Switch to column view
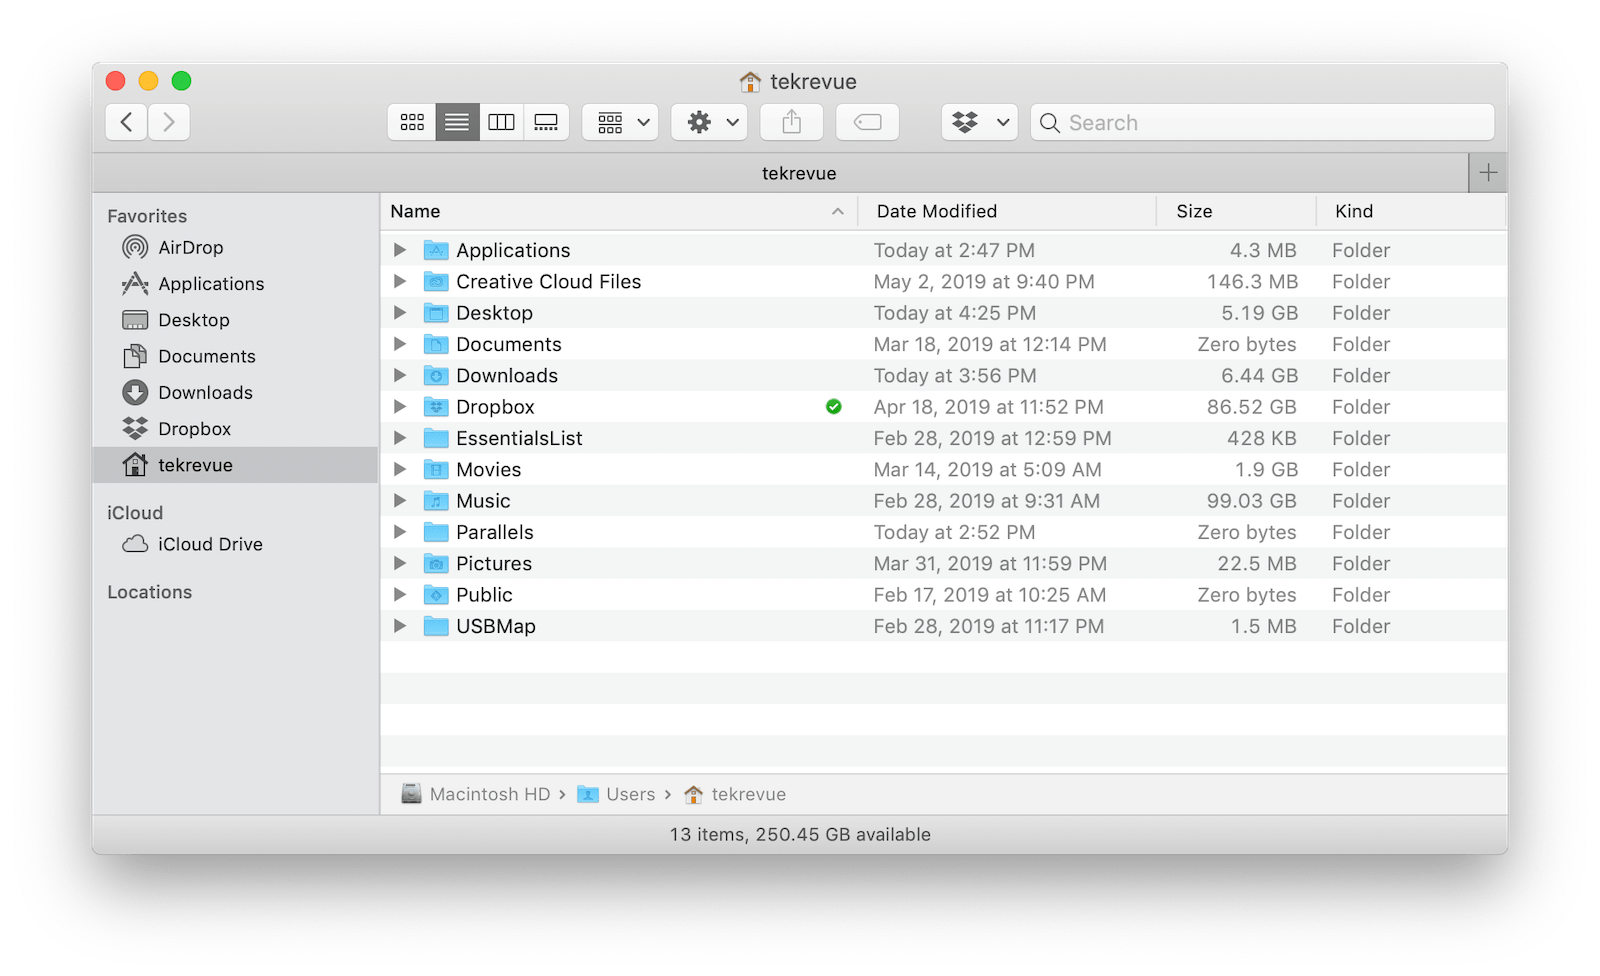 [x=502, y=122]
